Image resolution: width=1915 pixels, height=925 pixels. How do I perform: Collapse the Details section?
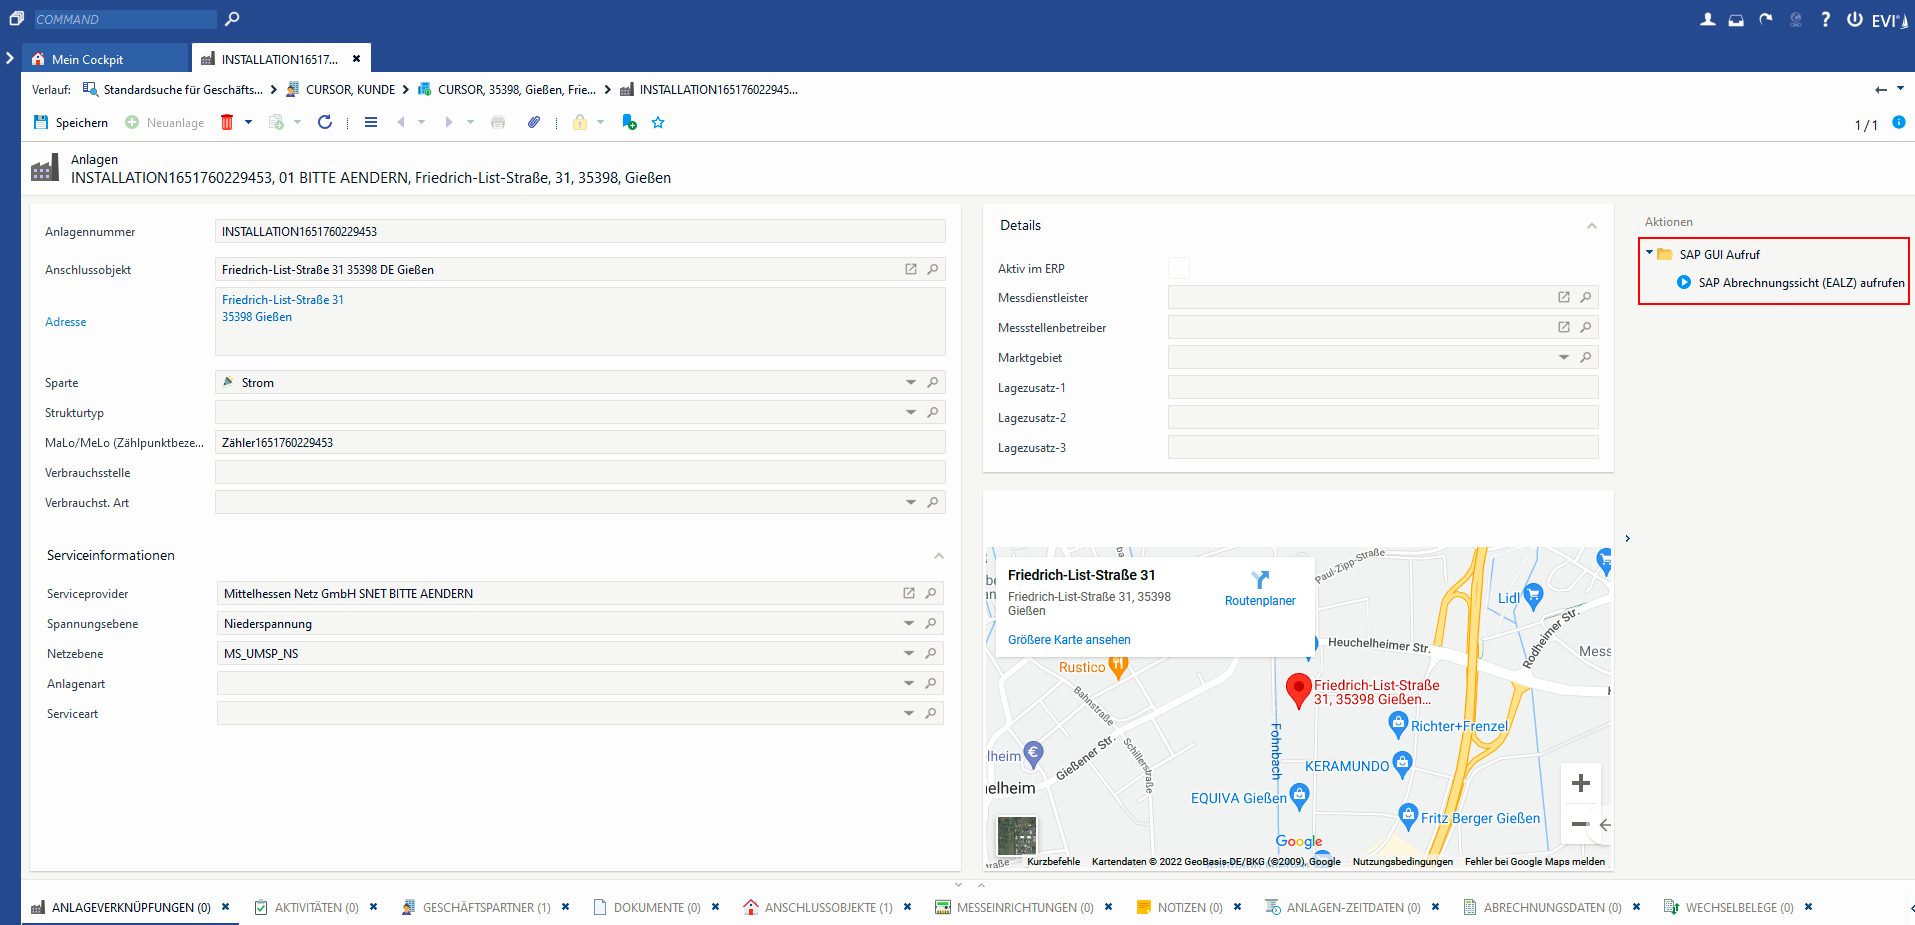click(x=1591, y=226)
